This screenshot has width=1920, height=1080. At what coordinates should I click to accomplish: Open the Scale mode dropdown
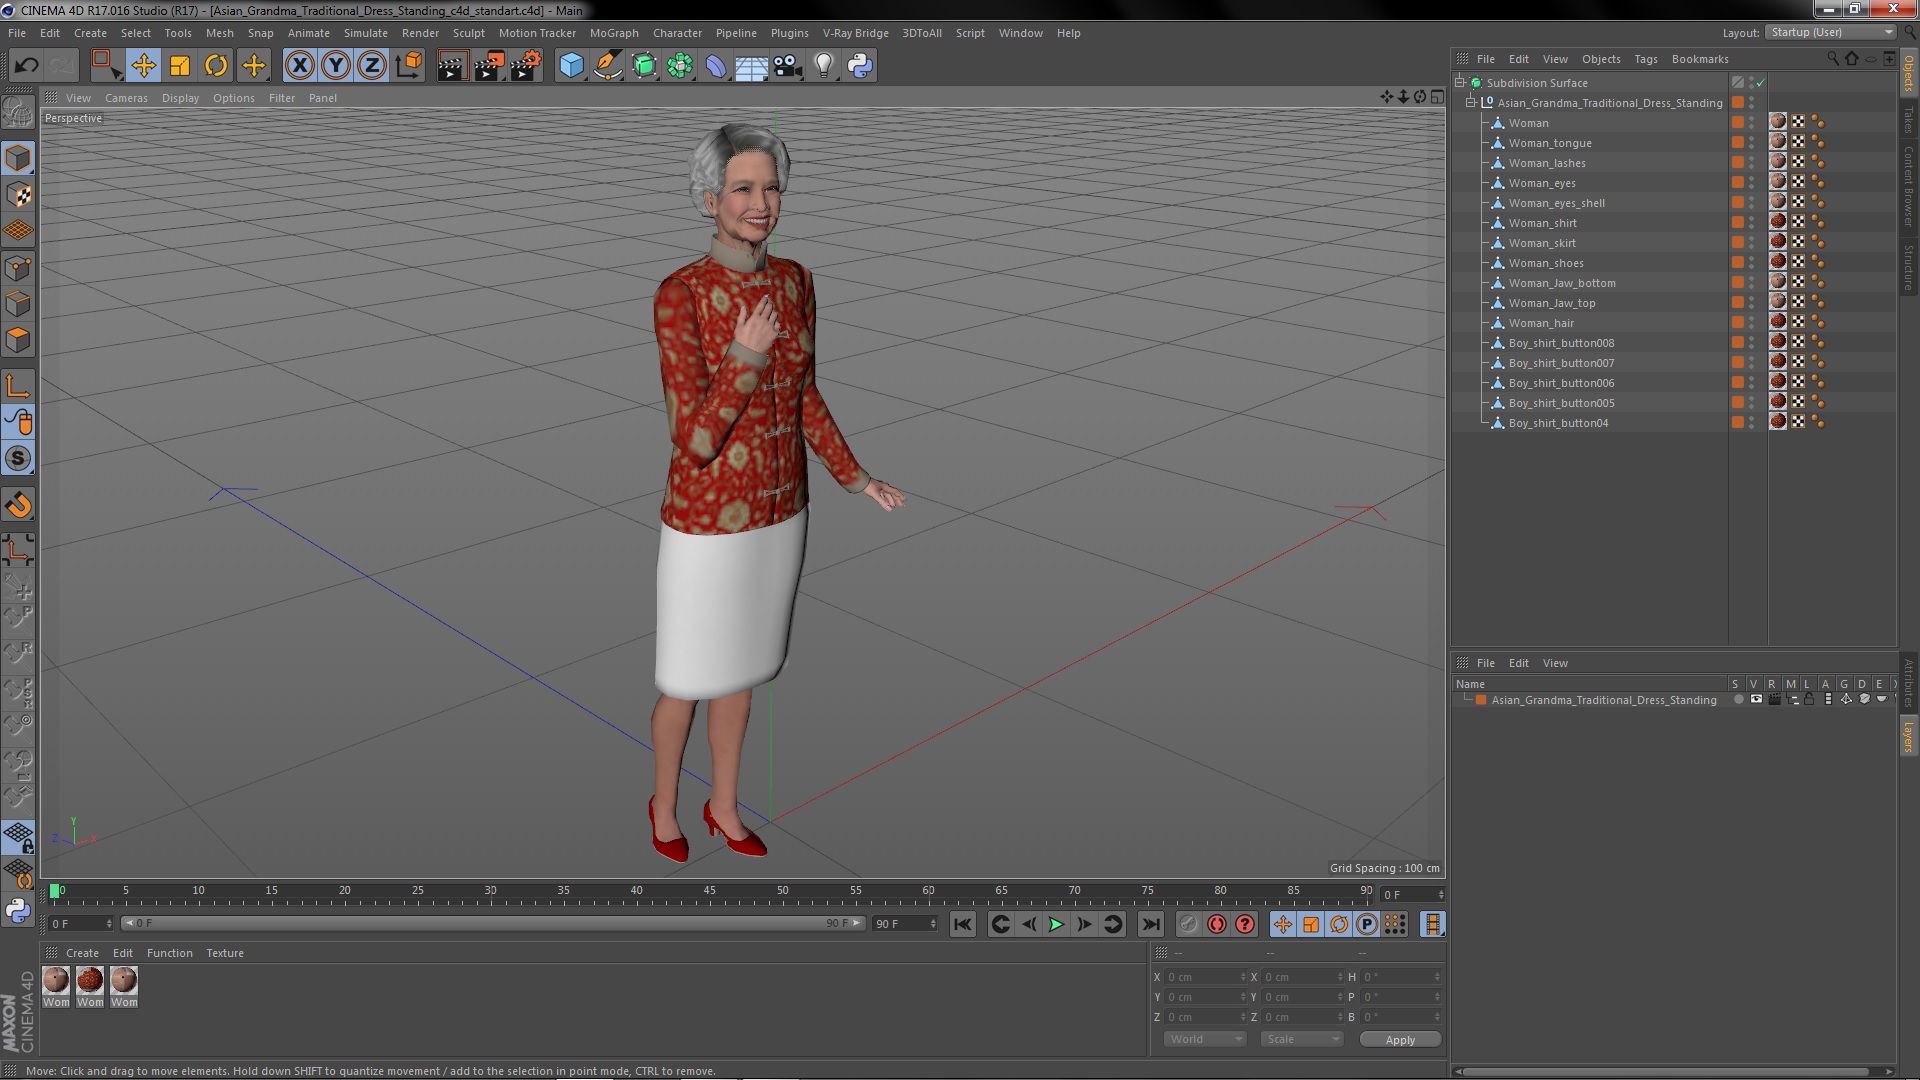tap(1301, 1040)
